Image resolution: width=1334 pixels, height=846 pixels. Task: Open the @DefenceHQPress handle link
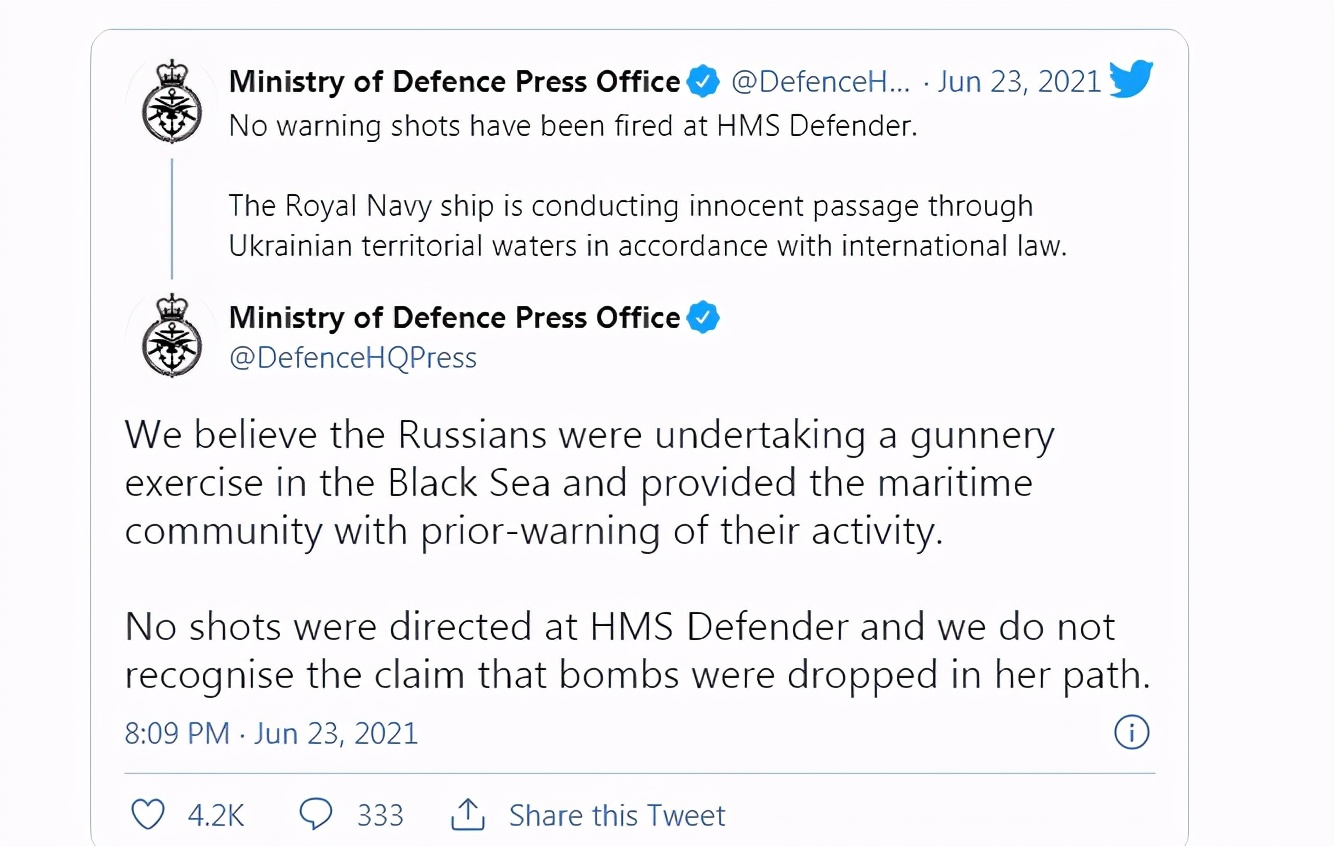[x=353, y=357]
